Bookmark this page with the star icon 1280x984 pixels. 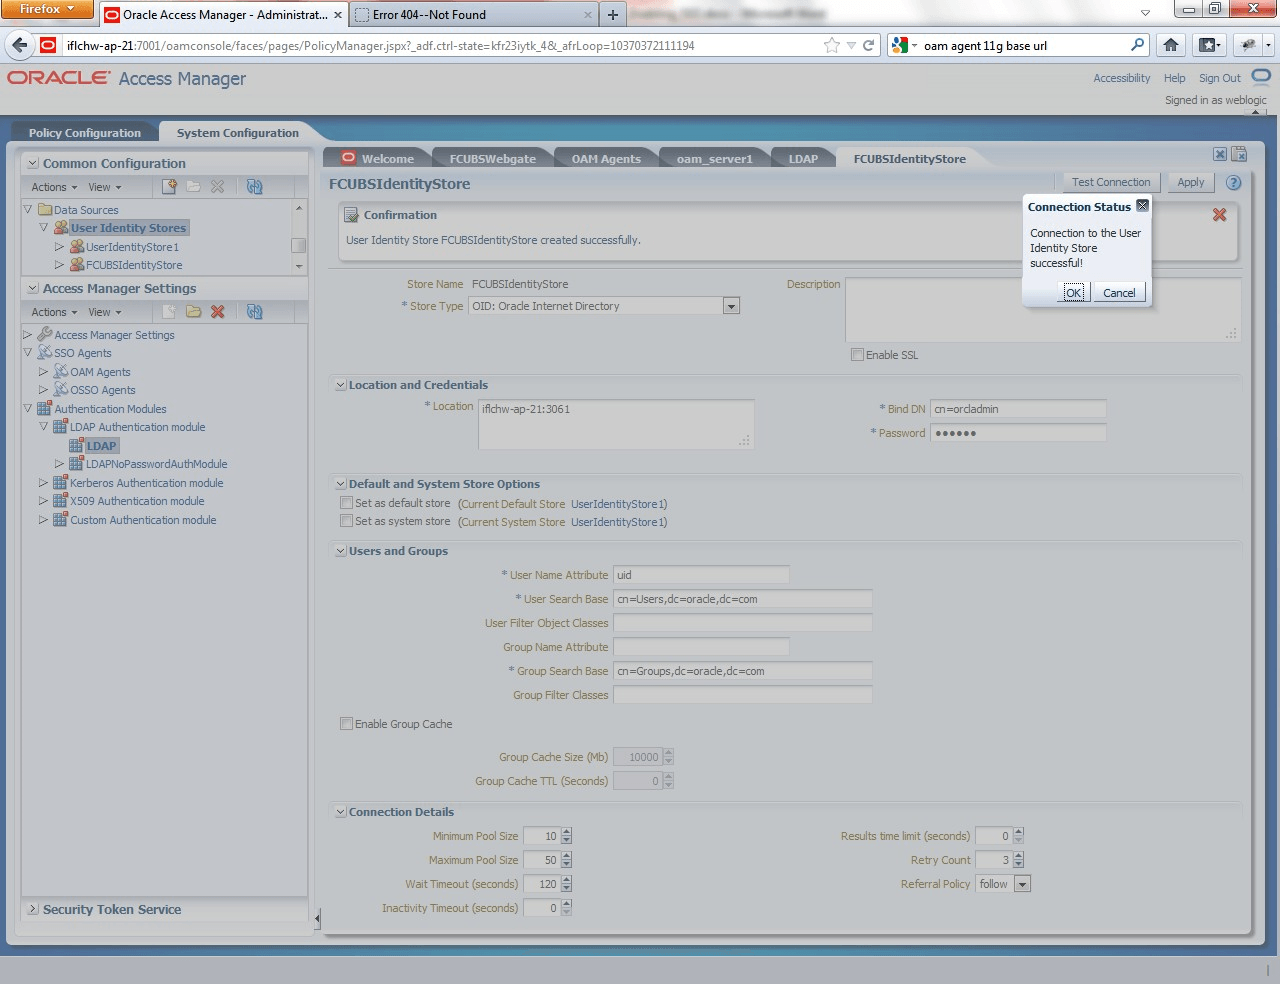[x=832, y=45]
